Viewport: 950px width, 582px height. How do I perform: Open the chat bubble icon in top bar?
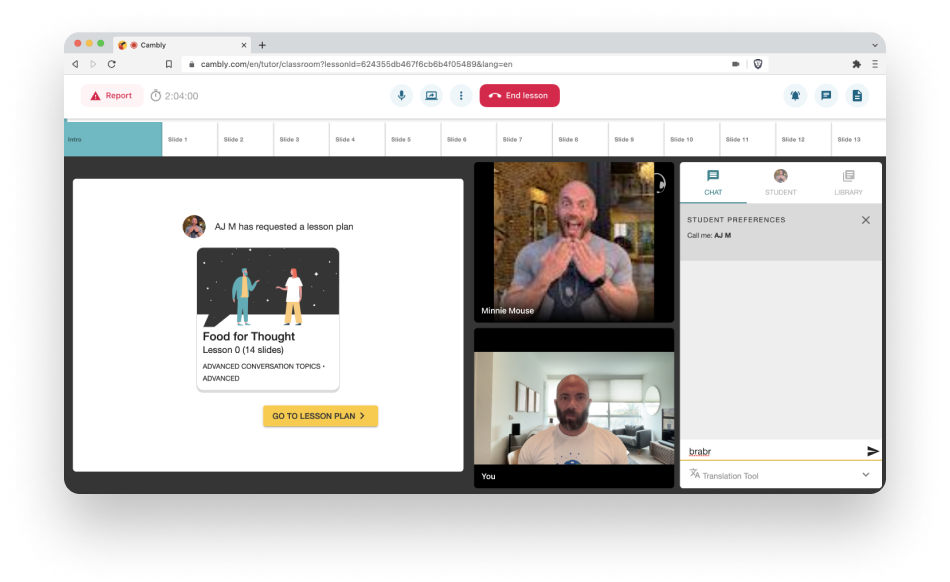point(826,96)
